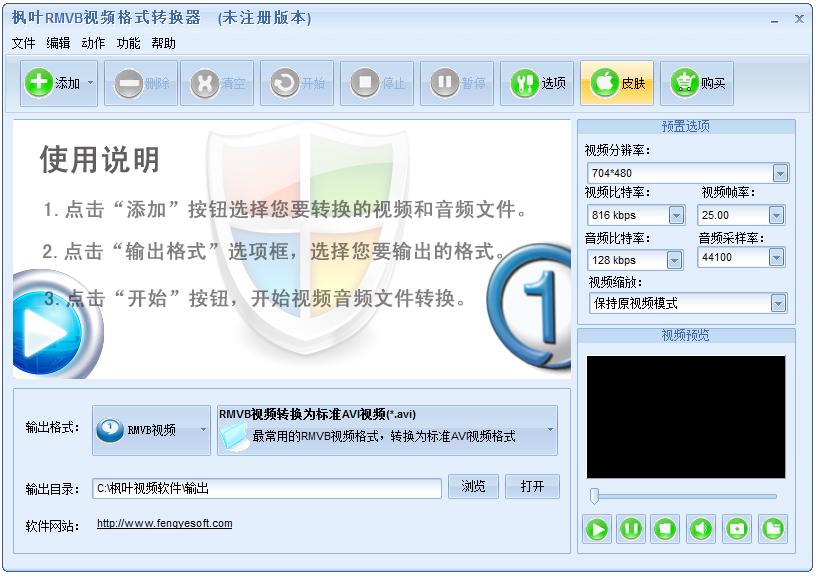
Task: Mute audio with the speaker icon
Action: (699, 529)
